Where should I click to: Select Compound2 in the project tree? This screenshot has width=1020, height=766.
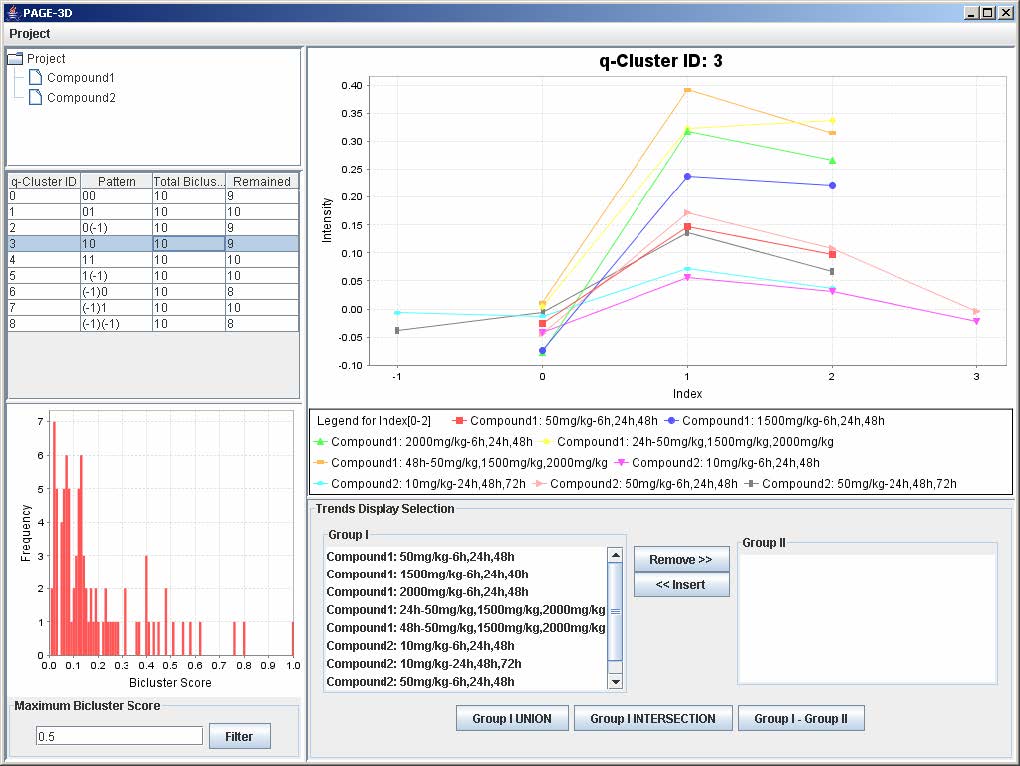81,98
